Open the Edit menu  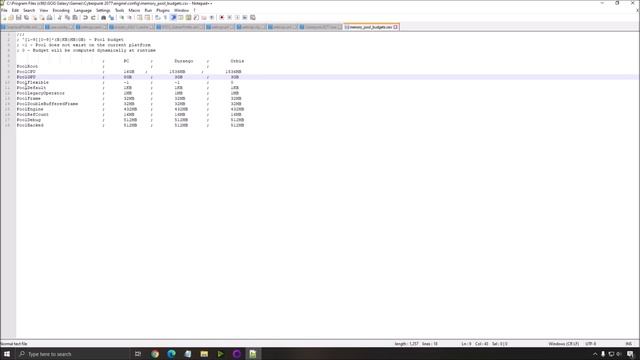pos(15,10)
